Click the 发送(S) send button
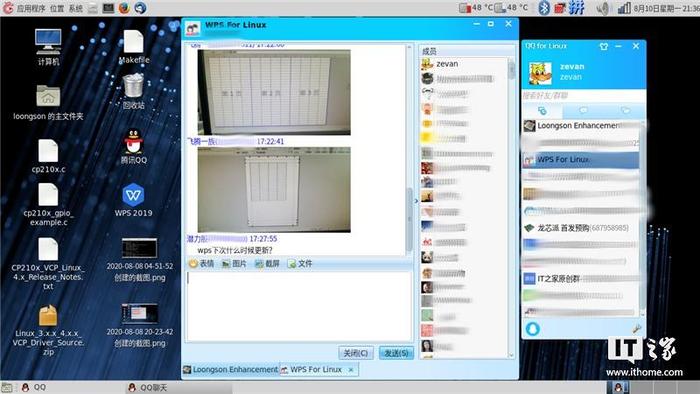Screen dimensions: 700x394 (396, 353)
